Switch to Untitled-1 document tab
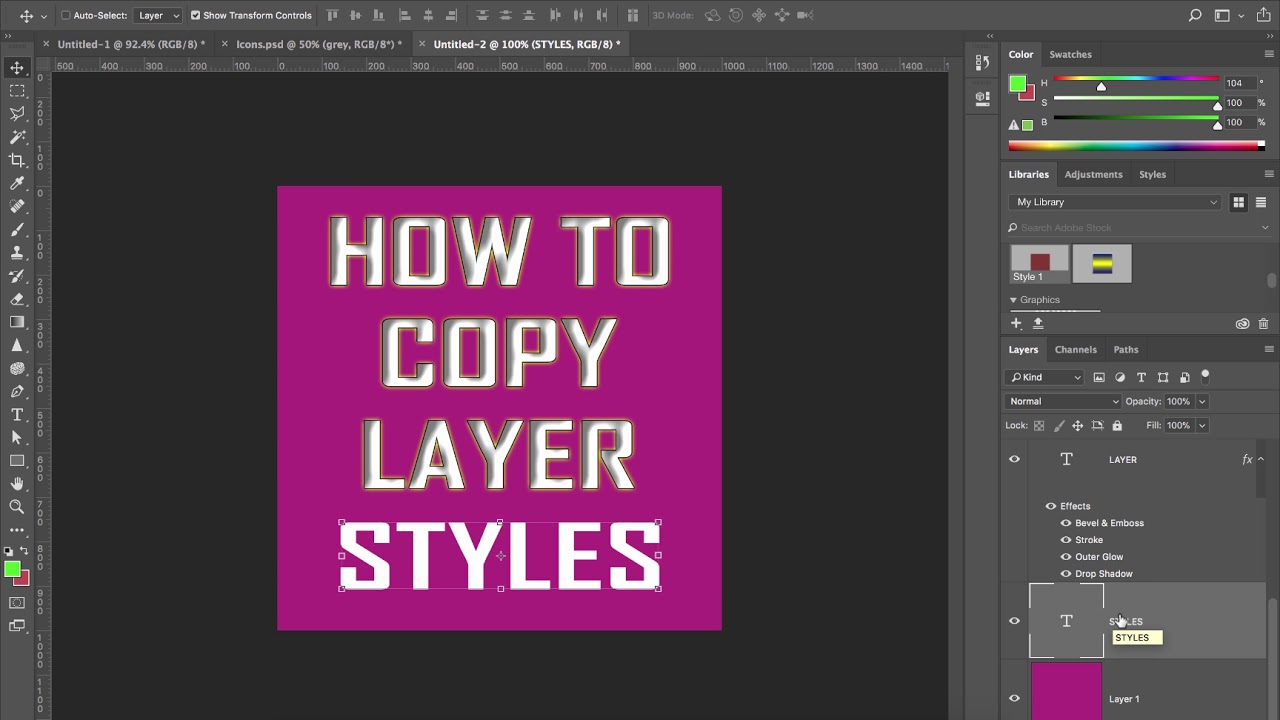Image resolution: width=1280 pixels, height=720 pixels. (131, 44)
